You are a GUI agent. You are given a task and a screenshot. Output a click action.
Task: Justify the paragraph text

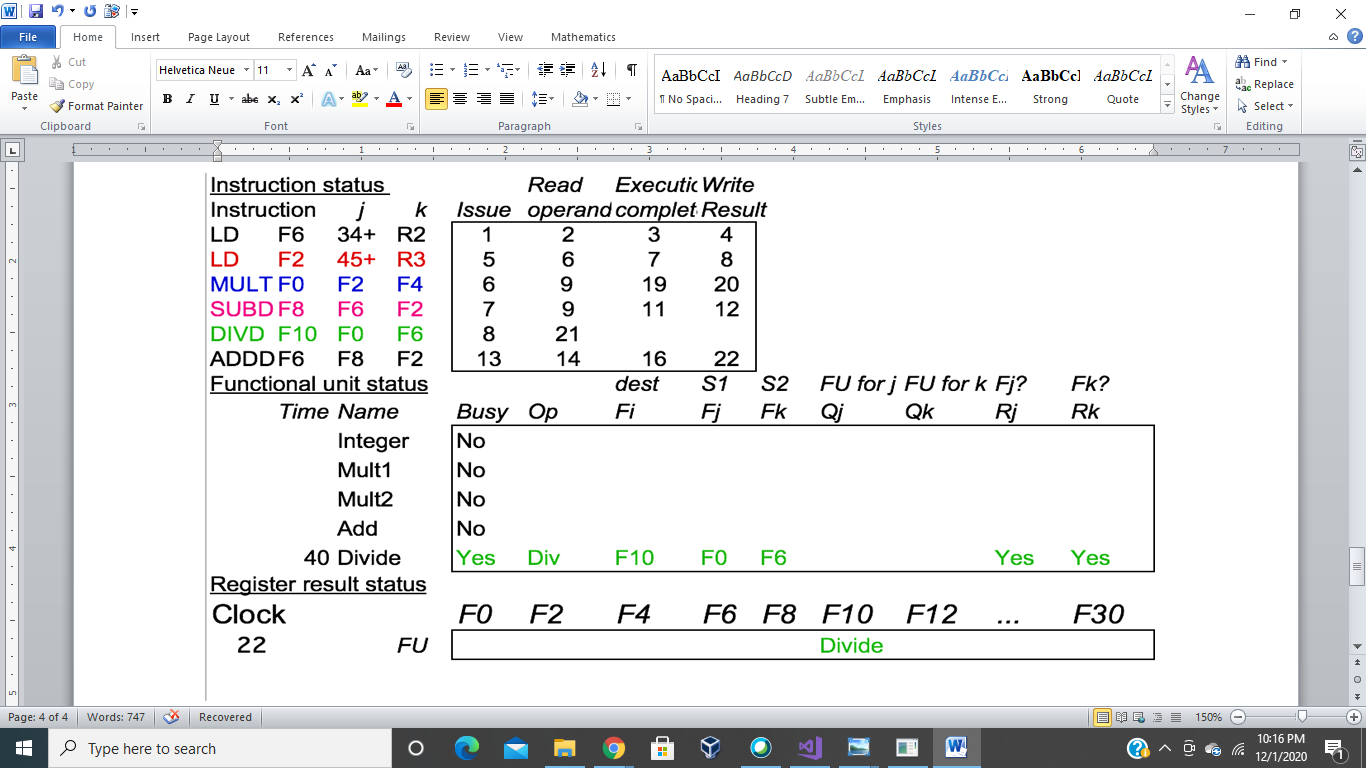click(x=507, y=99)
